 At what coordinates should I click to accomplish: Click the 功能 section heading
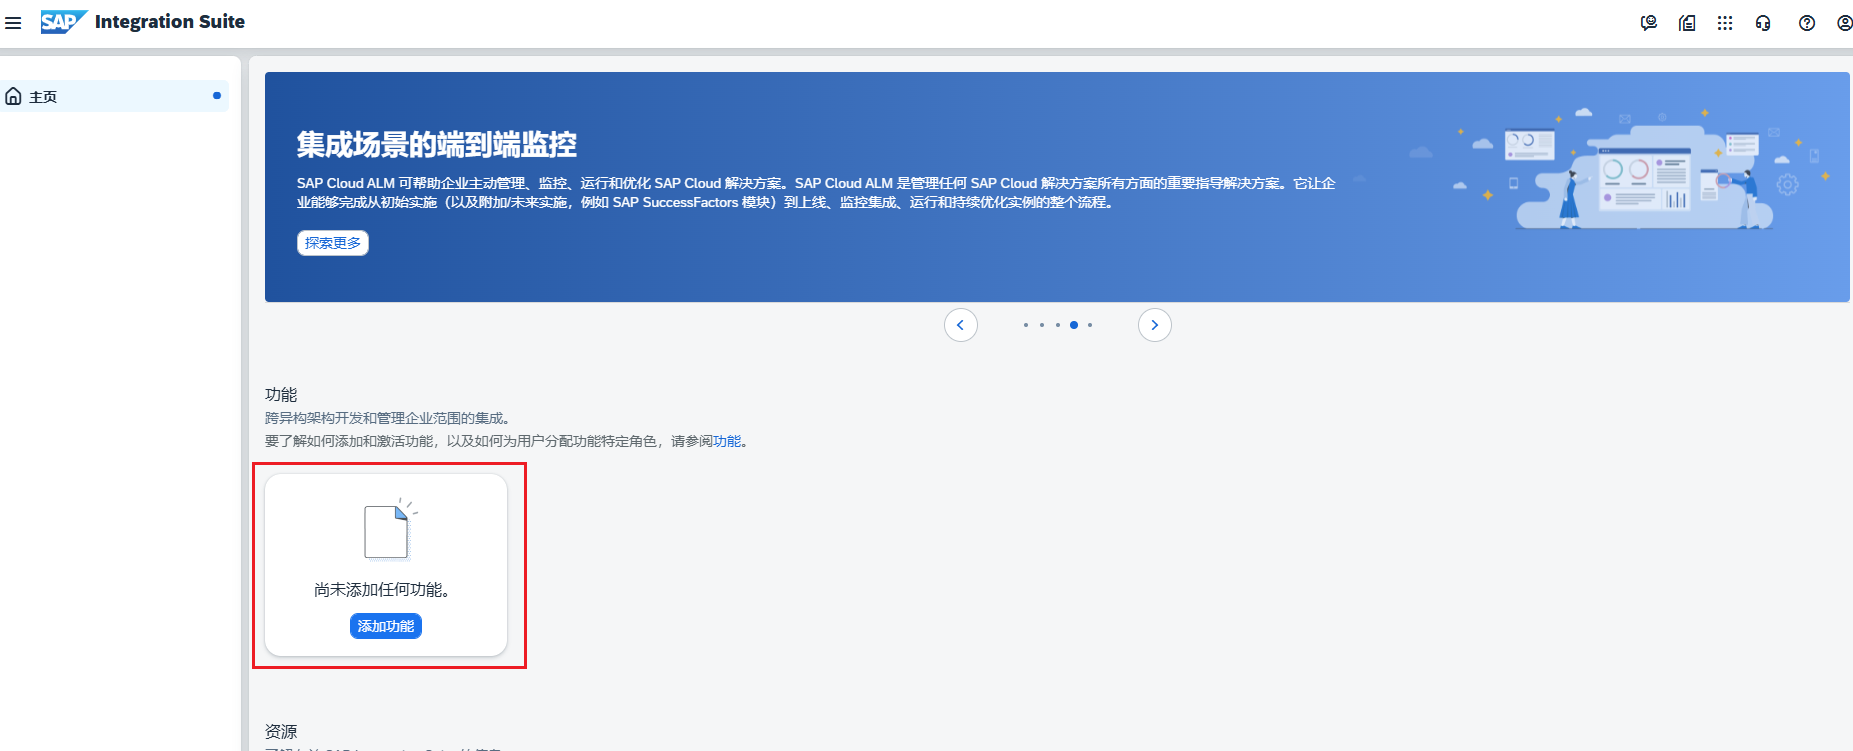pyautogui.click(x=281, y=395)
